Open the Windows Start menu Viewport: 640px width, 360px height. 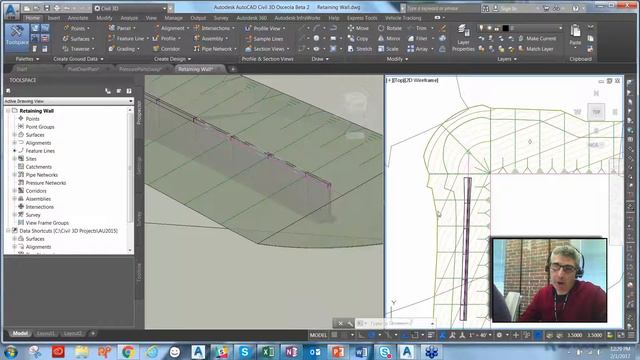click(11, 352)
